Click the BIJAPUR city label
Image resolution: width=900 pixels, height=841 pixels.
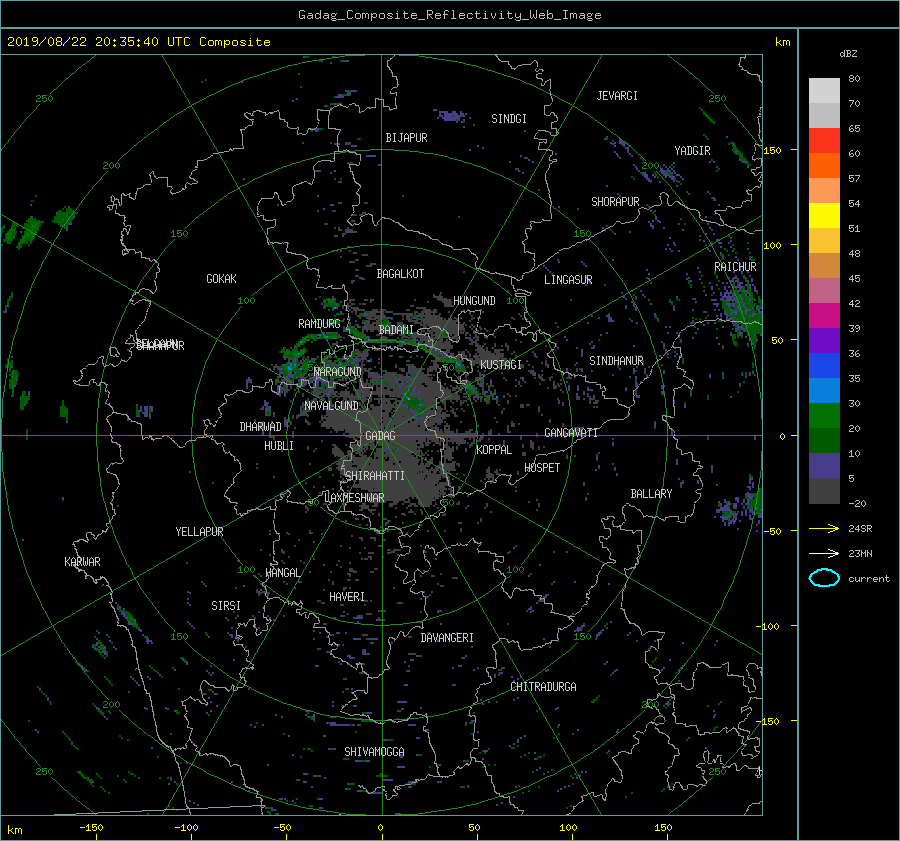406,138
